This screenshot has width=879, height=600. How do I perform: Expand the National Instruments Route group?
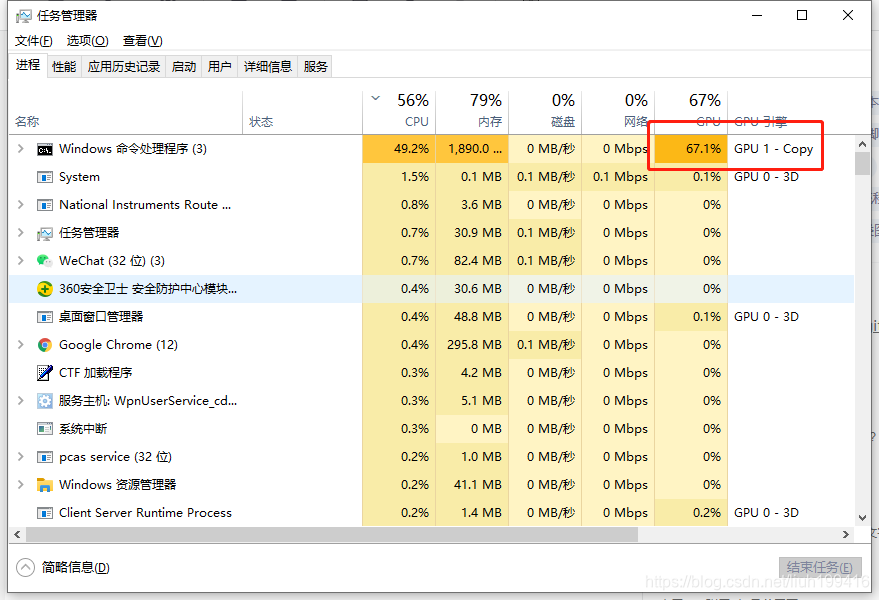pyautogui.click(x=21, y=205)
